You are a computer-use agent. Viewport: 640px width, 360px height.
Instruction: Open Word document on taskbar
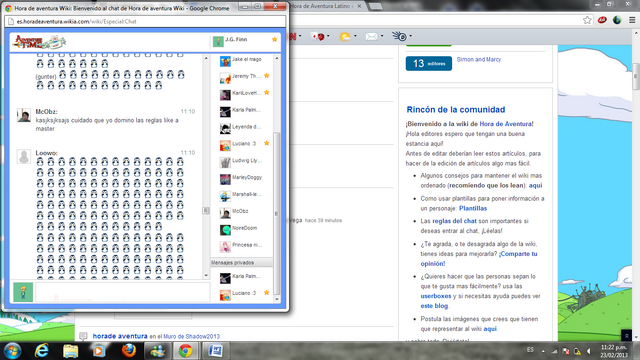click(215, 351)
